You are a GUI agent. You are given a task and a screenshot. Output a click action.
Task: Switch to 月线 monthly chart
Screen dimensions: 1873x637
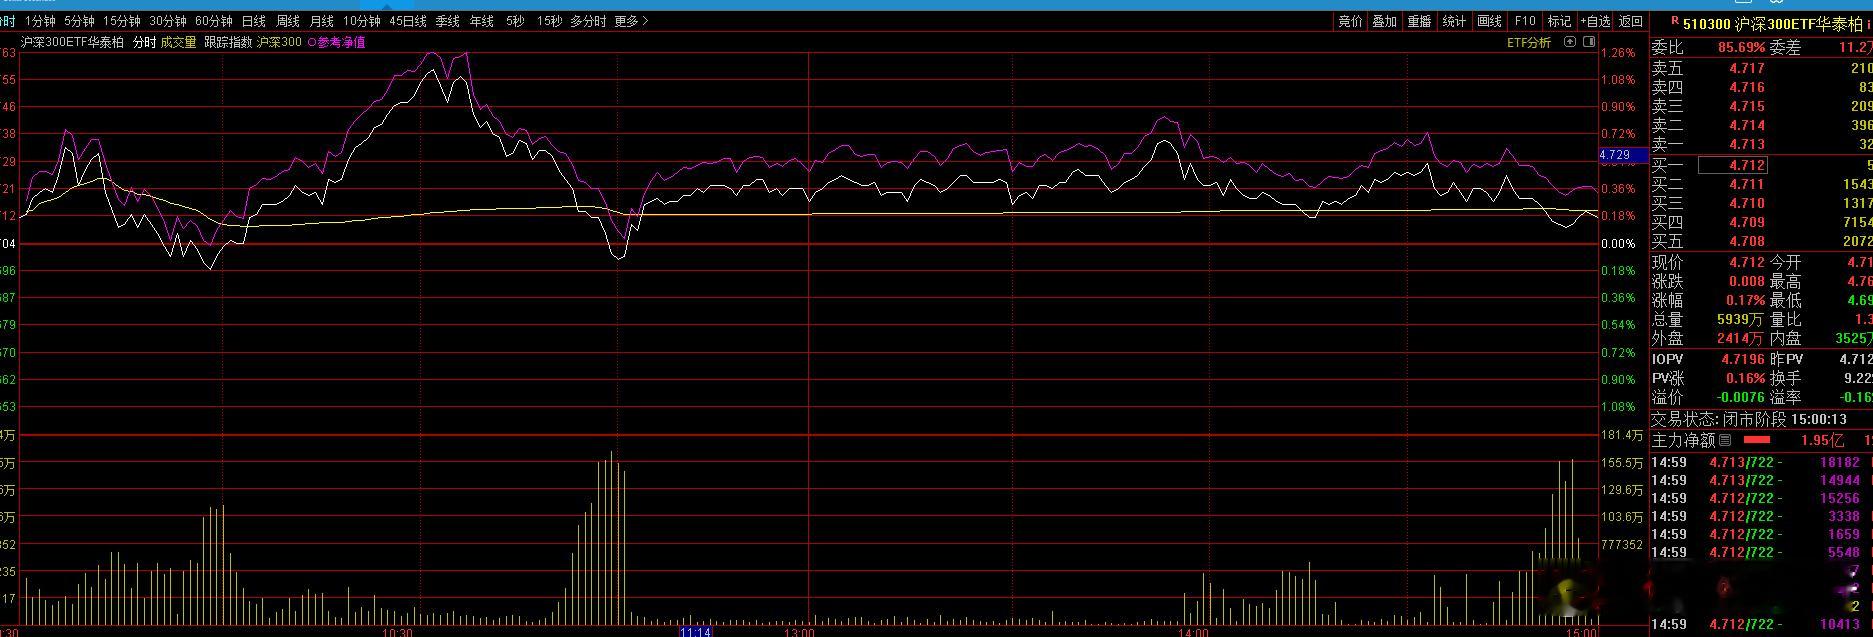click(322, 21)
